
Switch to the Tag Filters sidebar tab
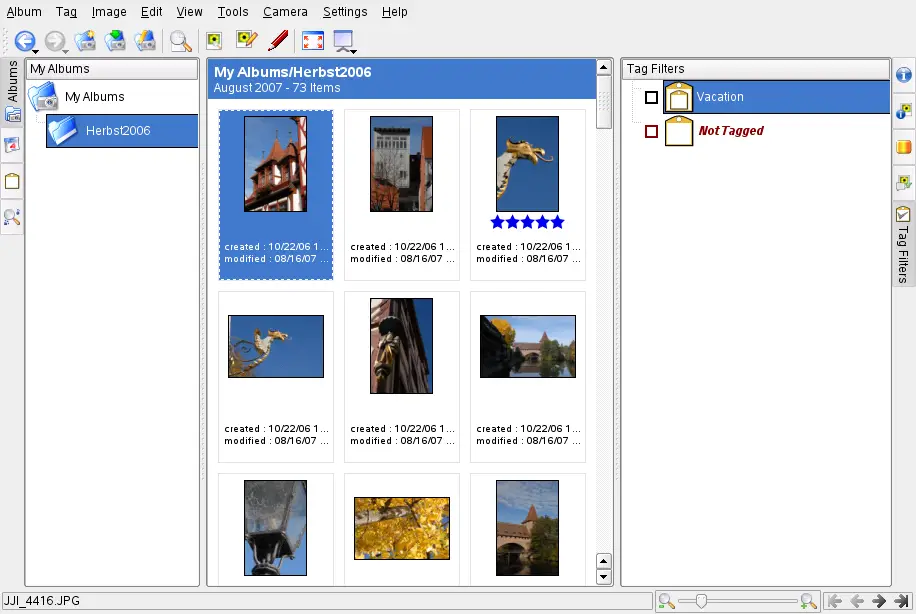pyautogui.click(x=903, y=244)
